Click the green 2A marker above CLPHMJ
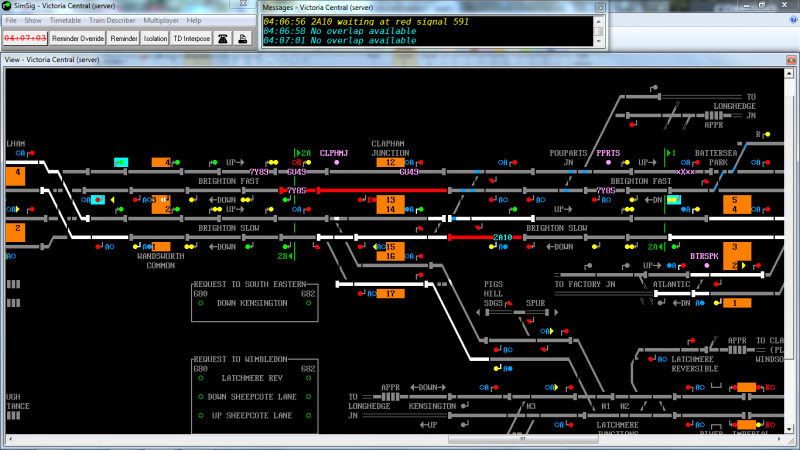800x450 pixels. (x=303, y=153)
